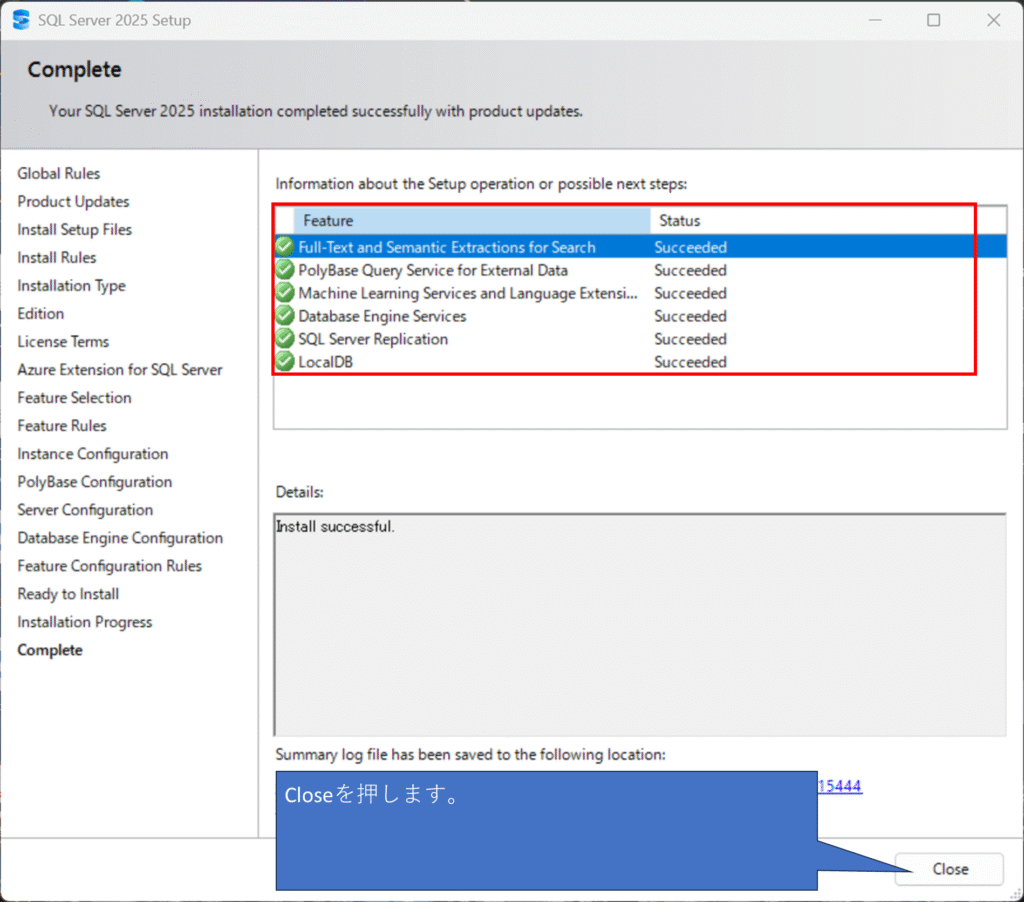Viewport: 1024px width, 902px height.
Task: Click inside the Details text box
Action: tap(640, 625)
